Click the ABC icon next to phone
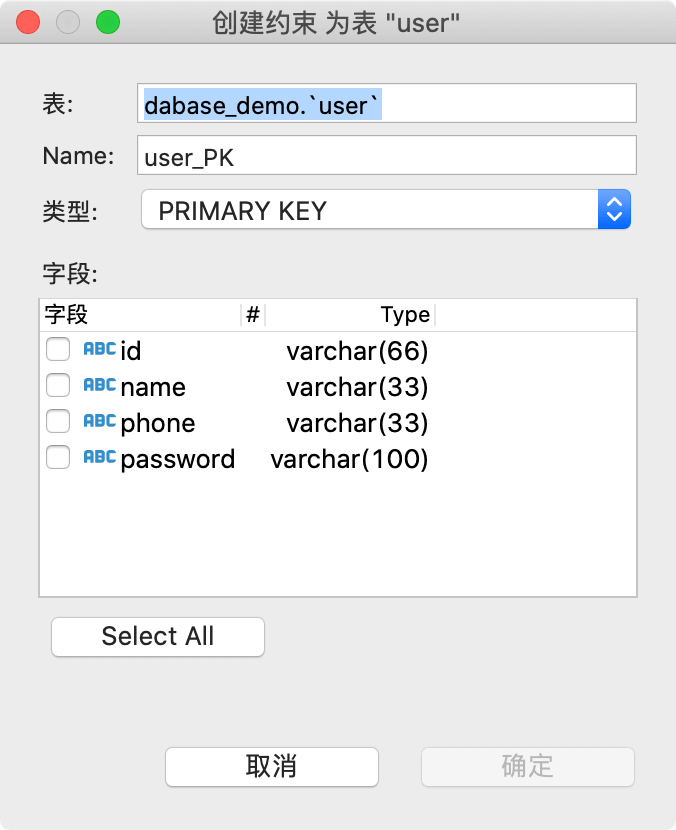The height and width of the screenshot is (830, 676). pos(99,422)
